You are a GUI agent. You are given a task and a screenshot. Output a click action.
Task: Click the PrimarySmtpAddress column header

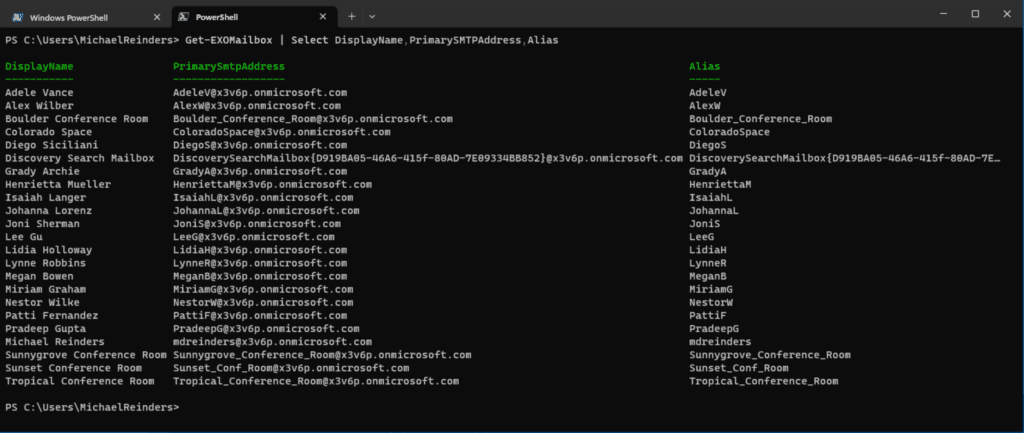[229, 67]
